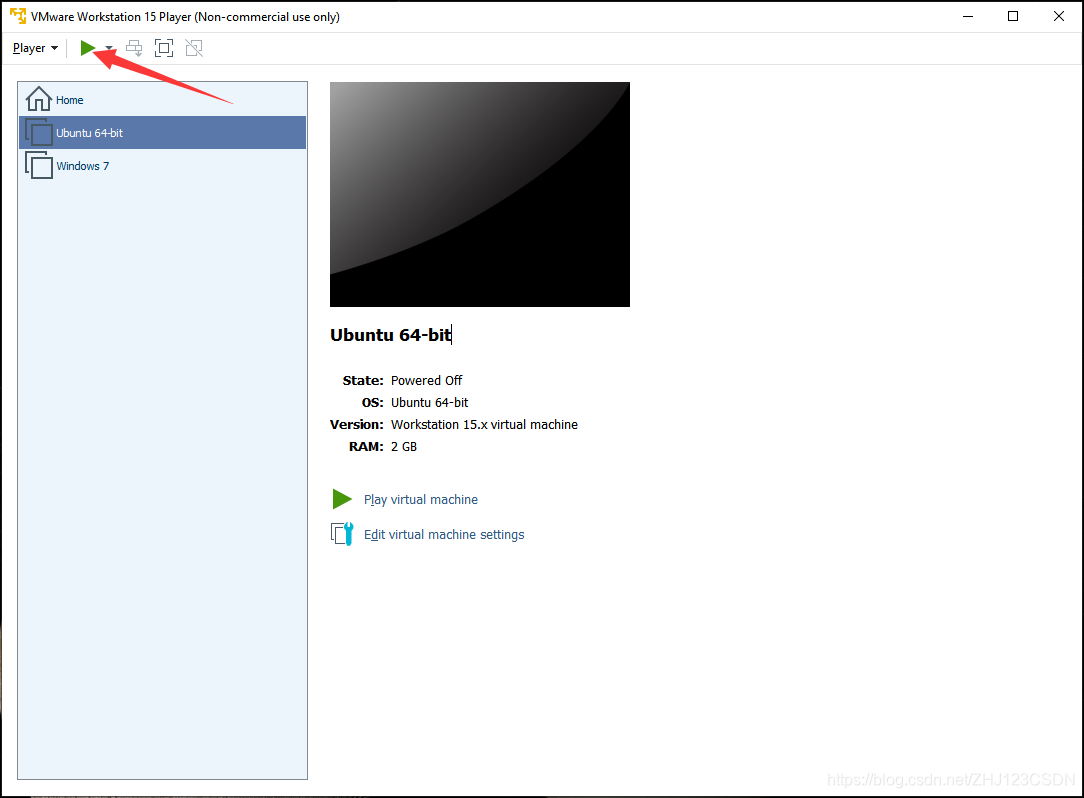The width and height of the screenshot is (1084, 798).
Task: Minimize the VMware Player window
Action: coord(968,17)
